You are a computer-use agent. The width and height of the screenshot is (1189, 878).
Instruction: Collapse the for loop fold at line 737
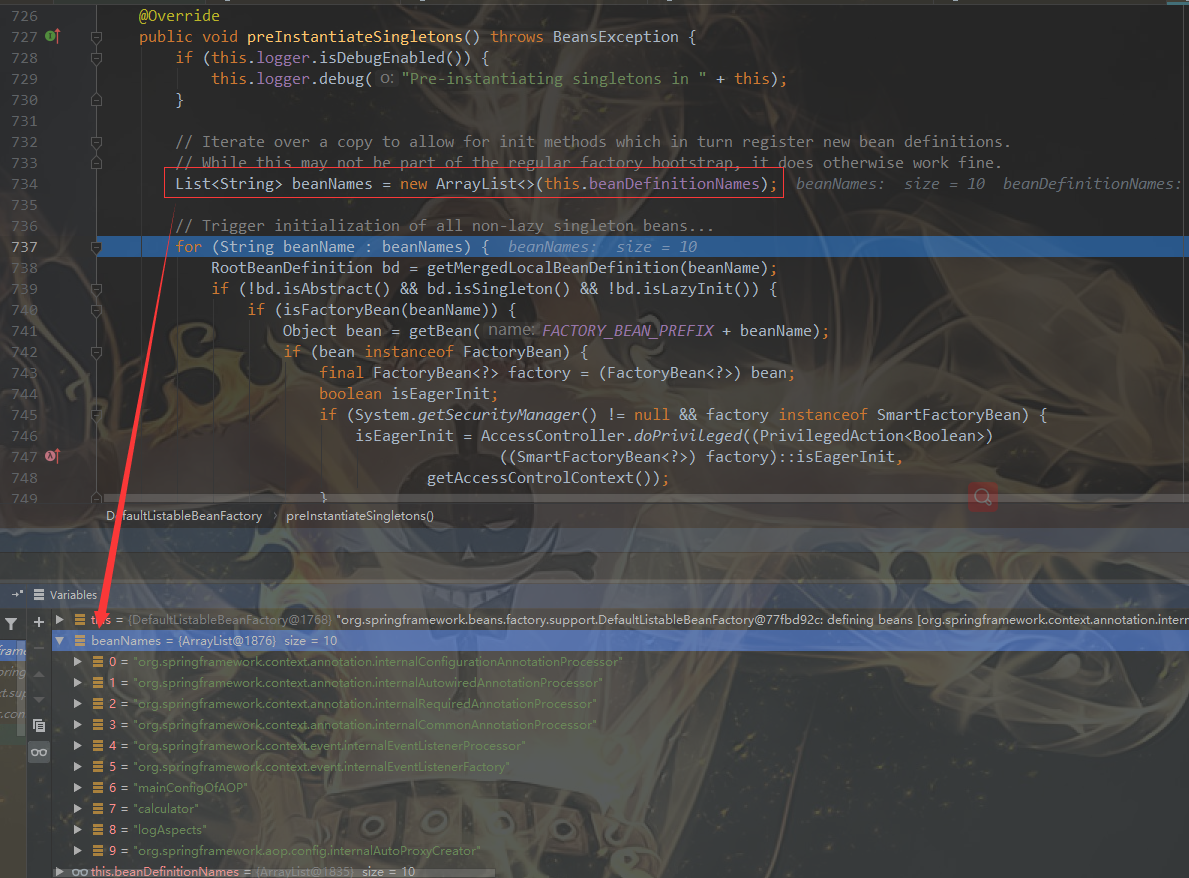tap(96, 246)
